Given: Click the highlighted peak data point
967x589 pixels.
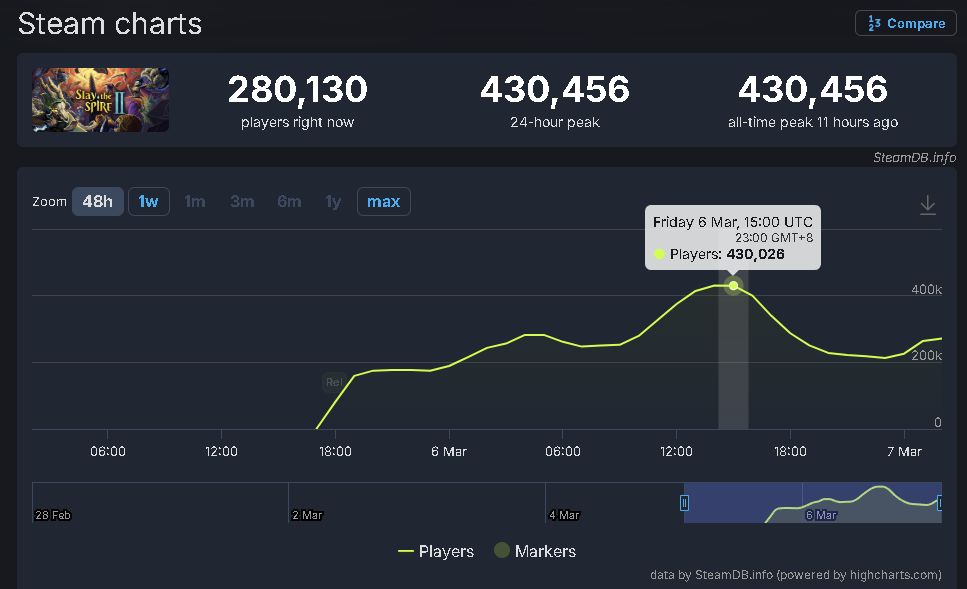Looking at the screenshot, I should [733, 286].
